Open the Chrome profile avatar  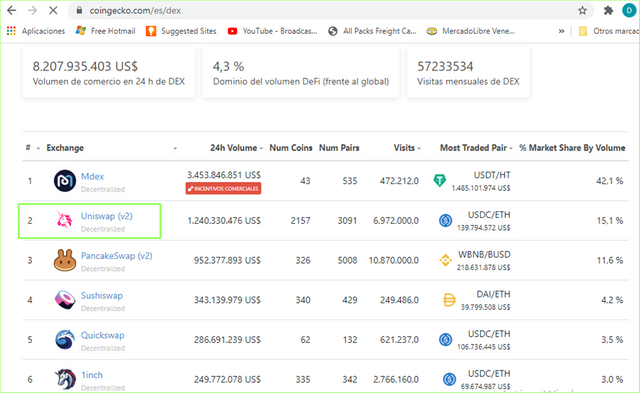(x=629, y=11)
